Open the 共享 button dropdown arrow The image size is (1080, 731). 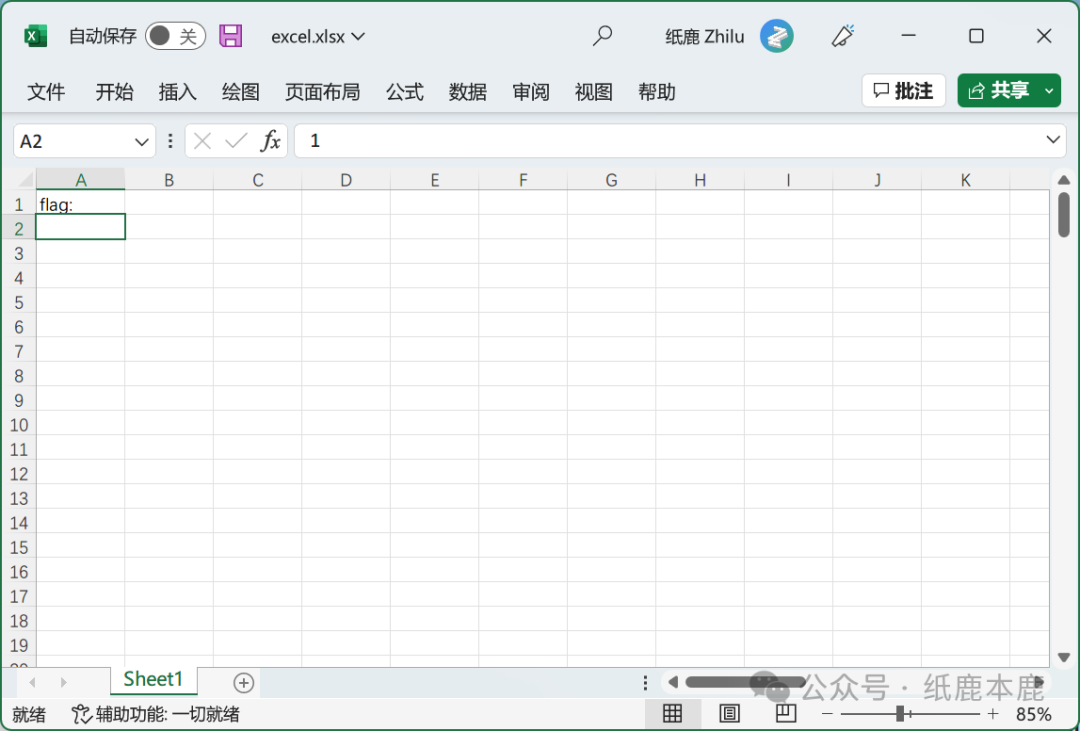pyautogui.click(x=1047, y=90)
